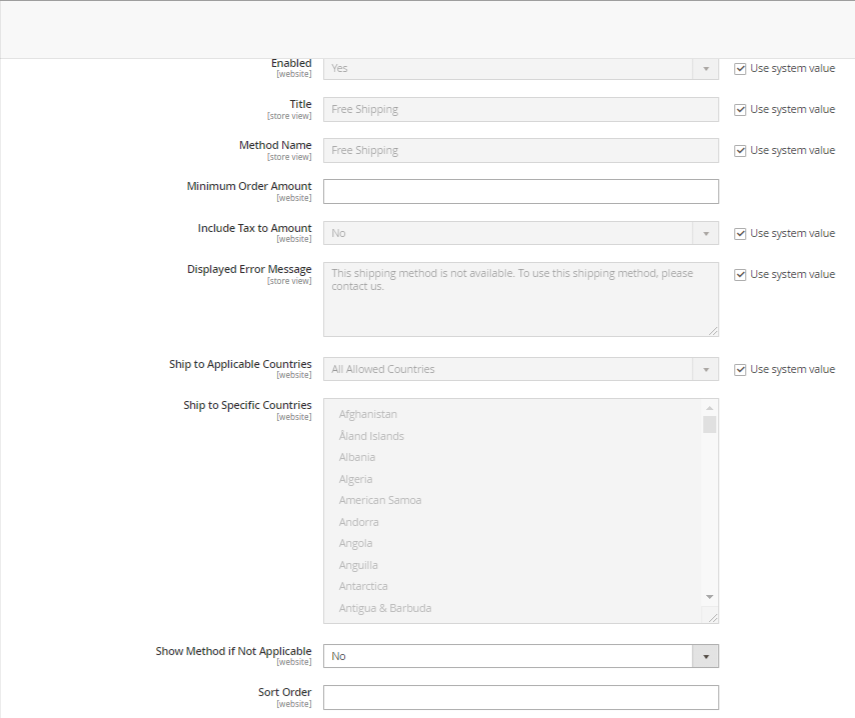Open the Enabled dropdown
This screenshot has height=718, width=855.
(x=520, y=68)
